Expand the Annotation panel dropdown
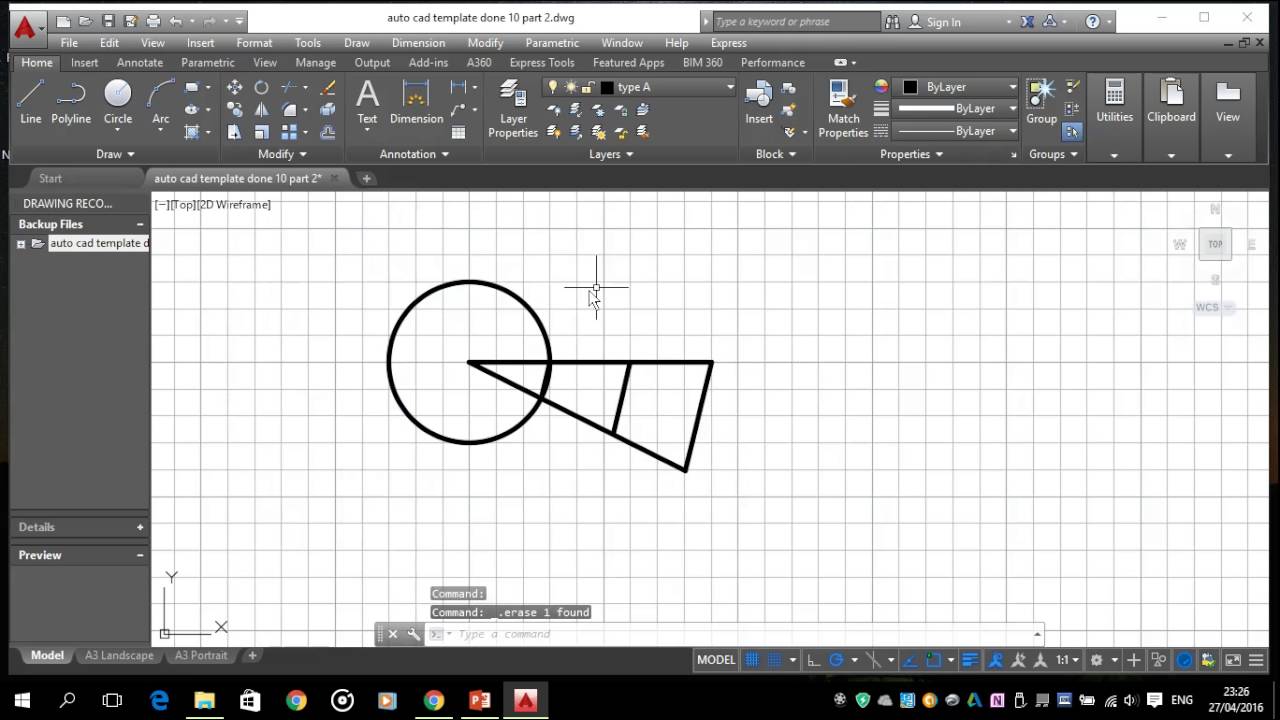The image size is (1280, 720). point(414,154)
